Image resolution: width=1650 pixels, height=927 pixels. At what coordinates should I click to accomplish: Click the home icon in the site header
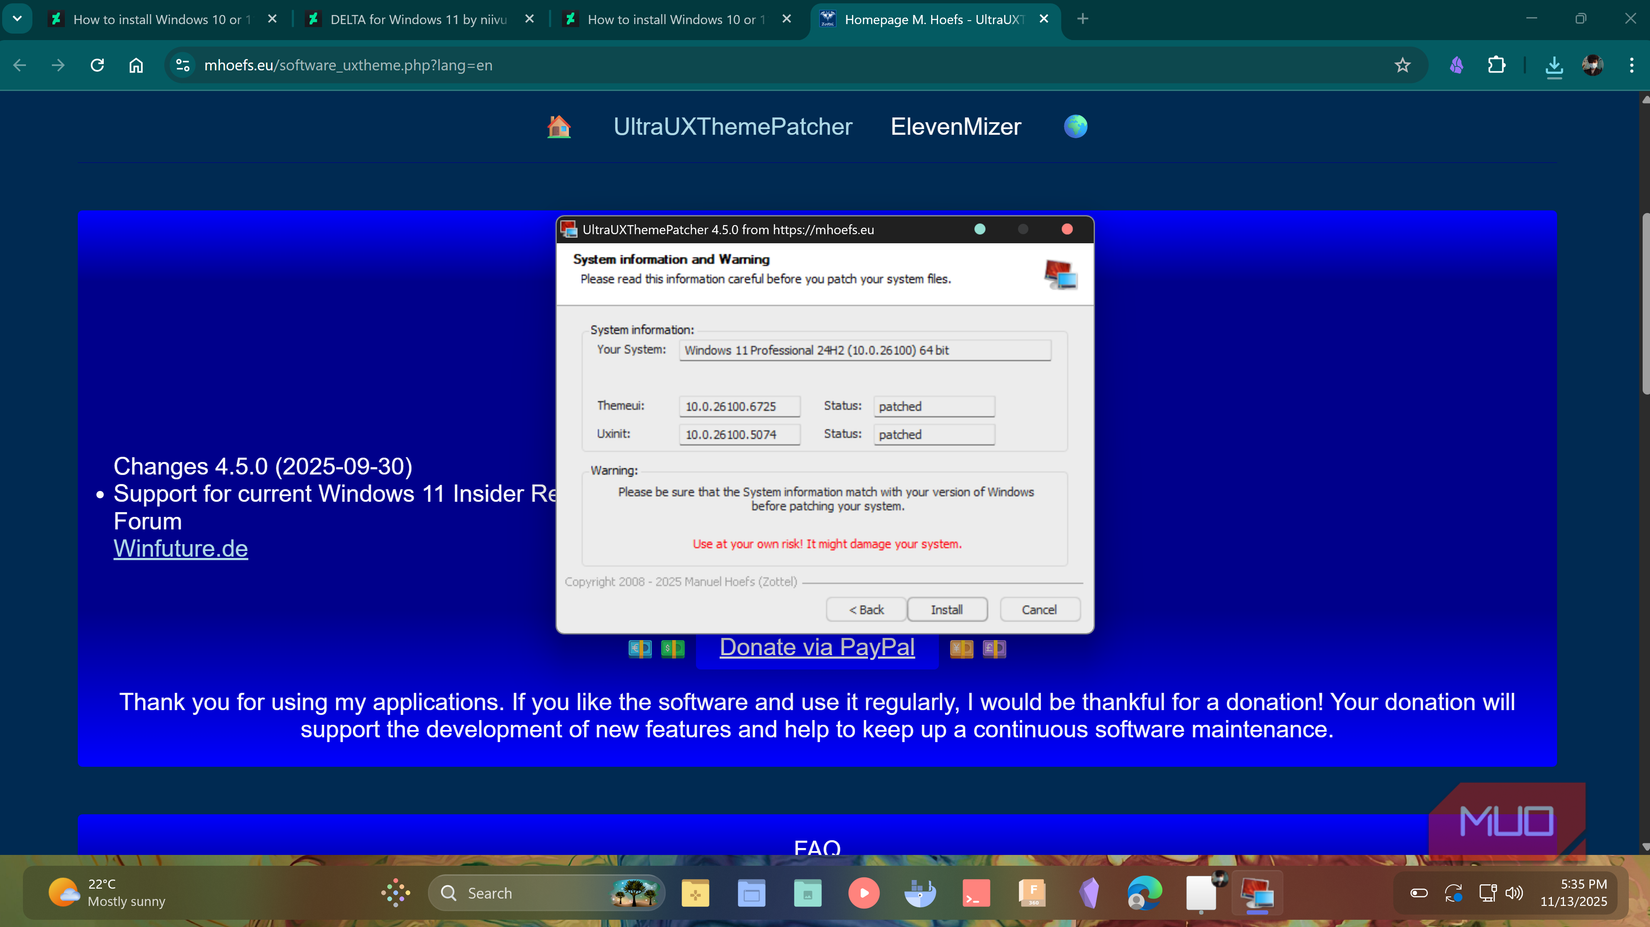click(x=559, y=126)
